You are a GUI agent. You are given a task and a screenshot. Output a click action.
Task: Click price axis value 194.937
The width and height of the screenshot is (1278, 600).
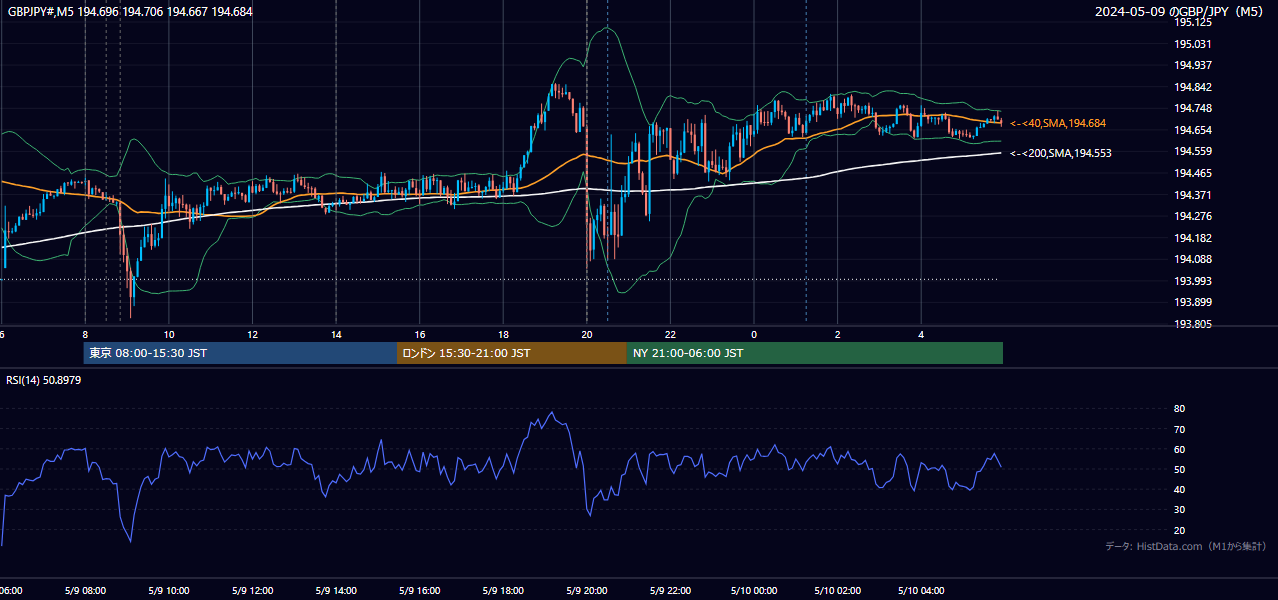point(1192,65)
